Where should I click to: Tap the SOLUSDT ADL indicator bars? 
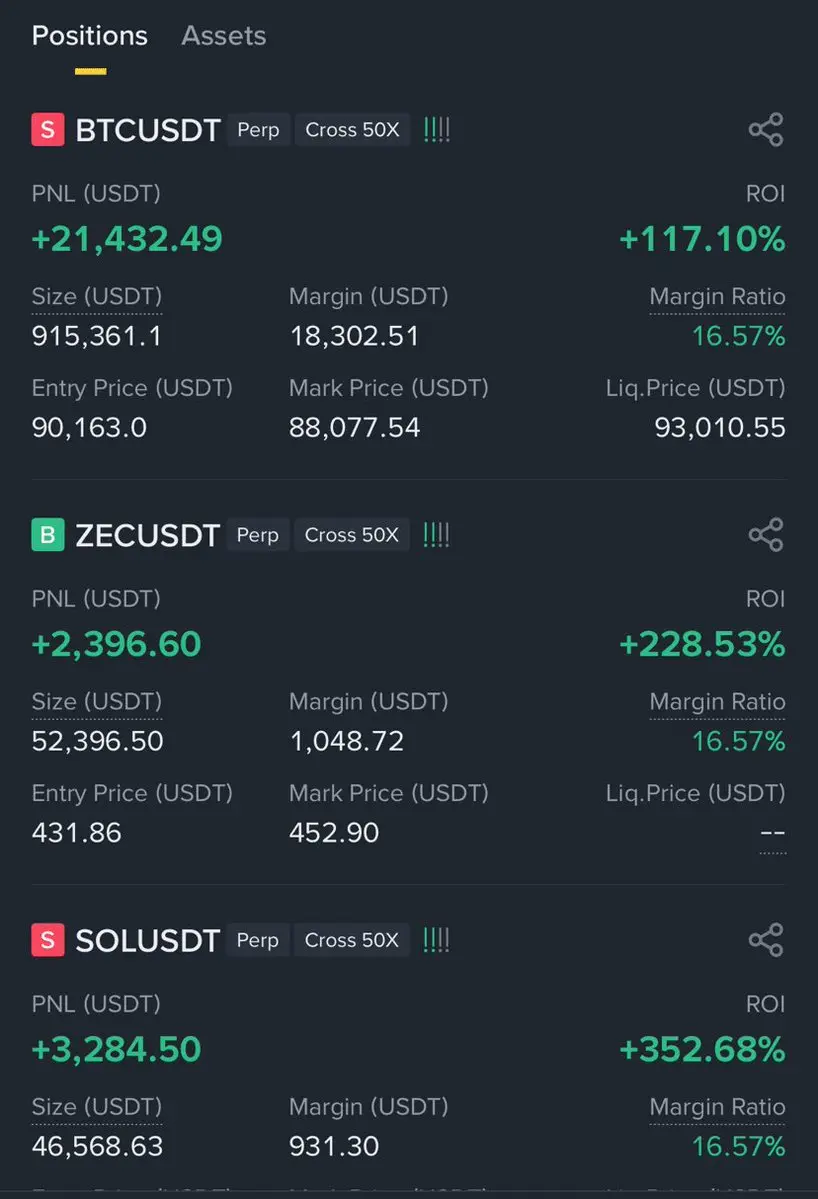(436, 940)
